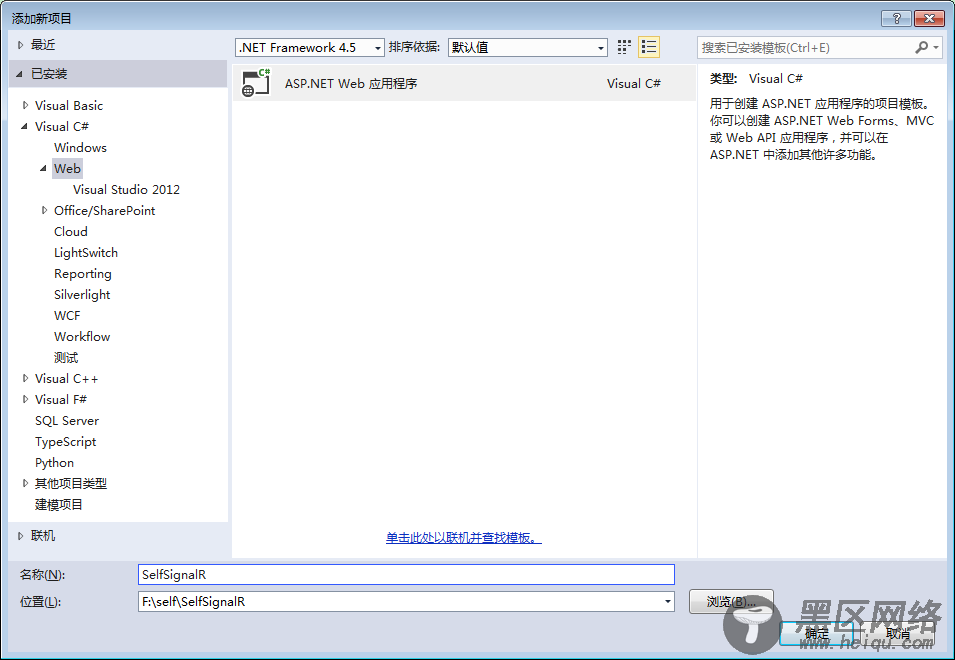Select Visual Studio 2012 node
Viewport: 955px width, 660px height.
click(x=126, y=189)
